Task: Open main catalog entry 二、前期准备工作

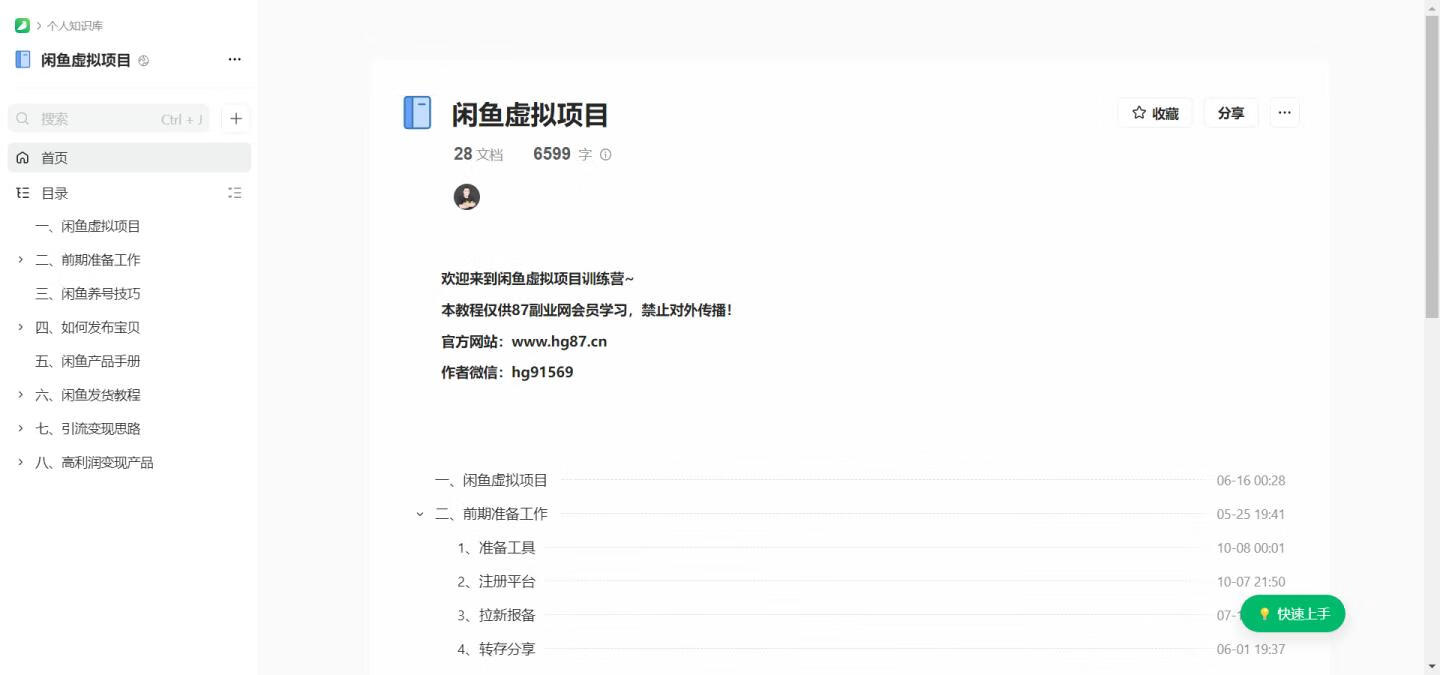Action: (x=491, y=514)
